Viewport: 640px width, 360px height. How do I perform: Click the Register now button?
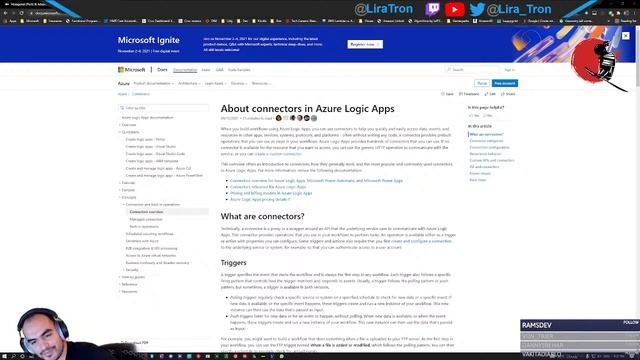(x=365, y=44)
